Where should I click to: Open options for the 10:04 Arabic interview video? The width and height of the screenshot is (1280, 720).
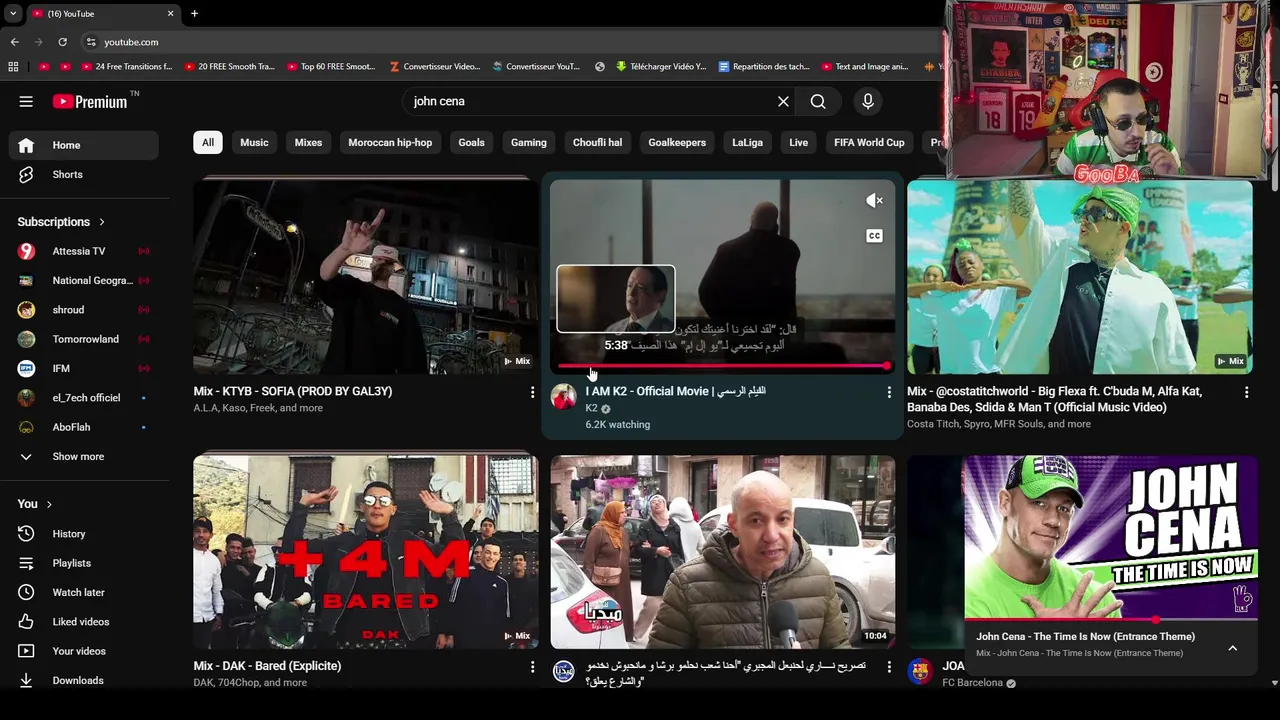pos(889,667)
